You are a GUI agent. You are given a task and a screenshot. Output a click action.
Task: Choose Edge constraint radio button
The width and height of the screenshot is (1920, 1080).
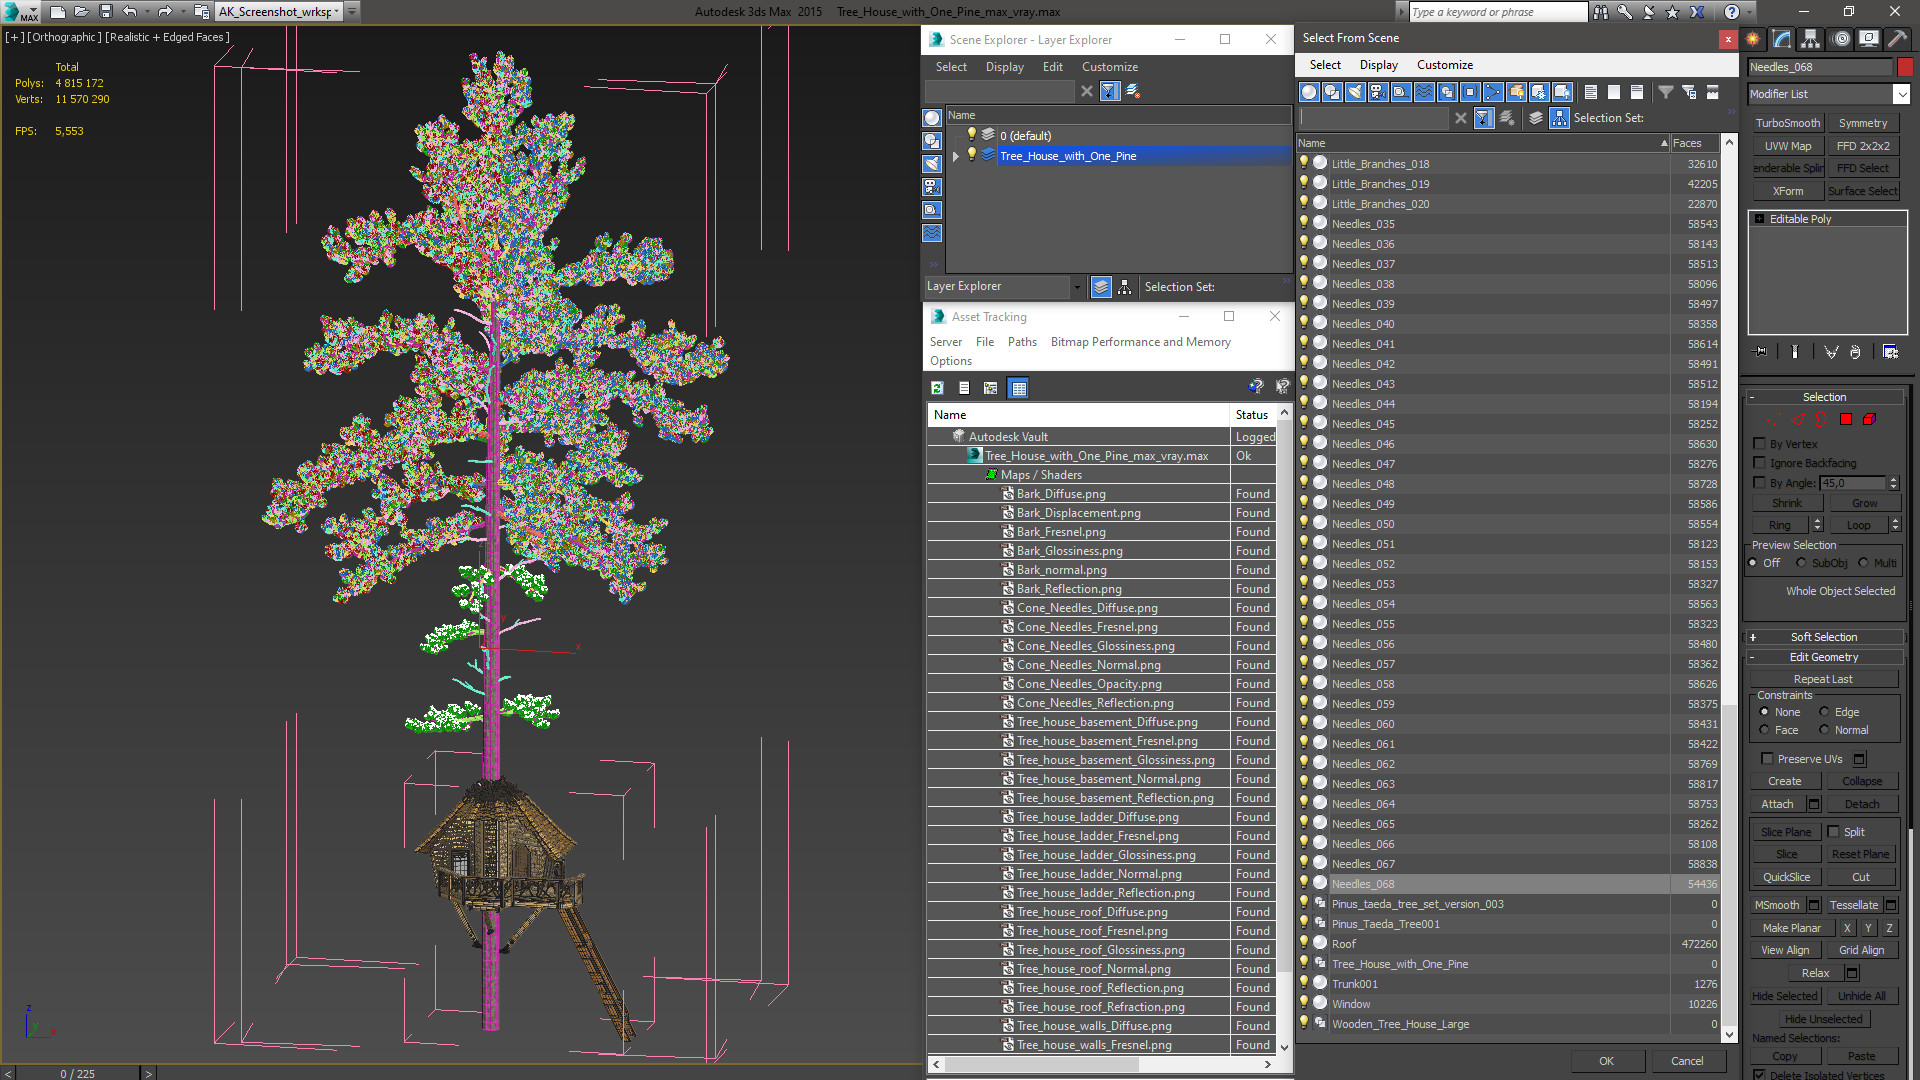(1824, 712)
